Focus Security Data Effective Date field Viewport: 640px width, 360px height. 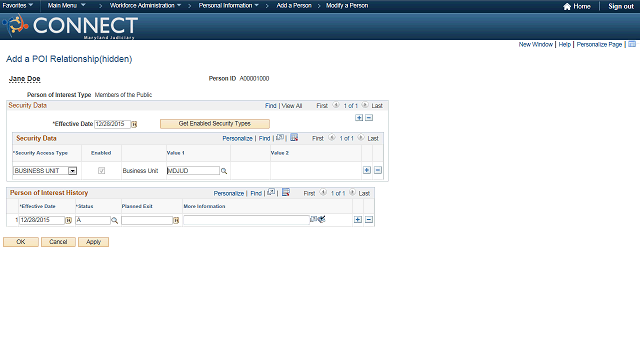tap(112, 124)
